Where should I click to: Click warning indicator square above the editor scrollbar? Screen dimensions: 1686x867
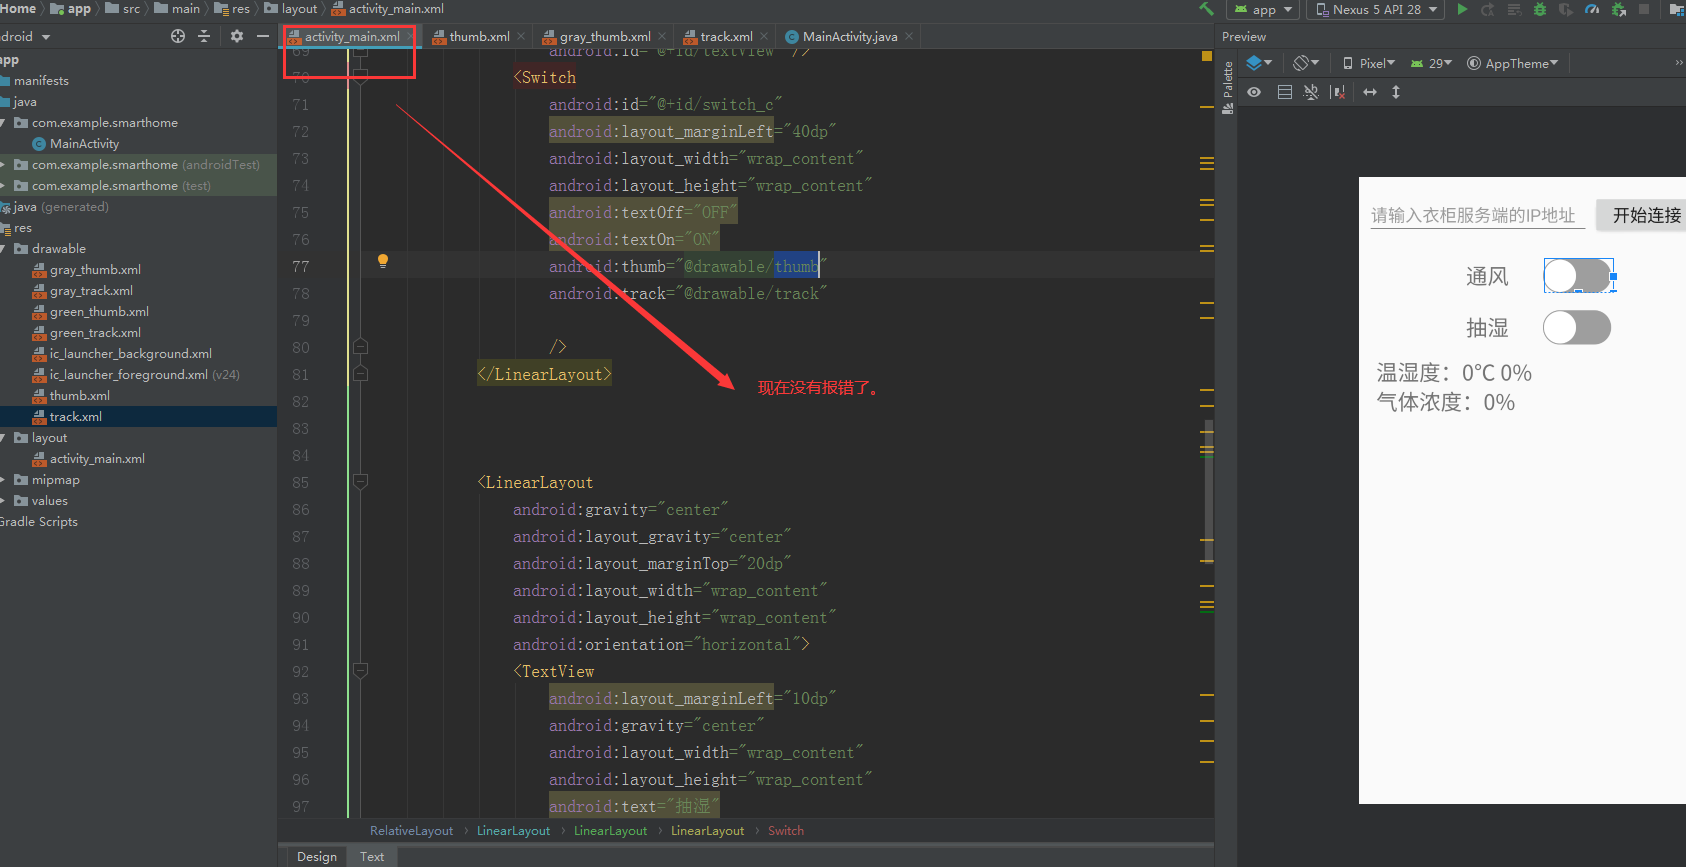1207,56
